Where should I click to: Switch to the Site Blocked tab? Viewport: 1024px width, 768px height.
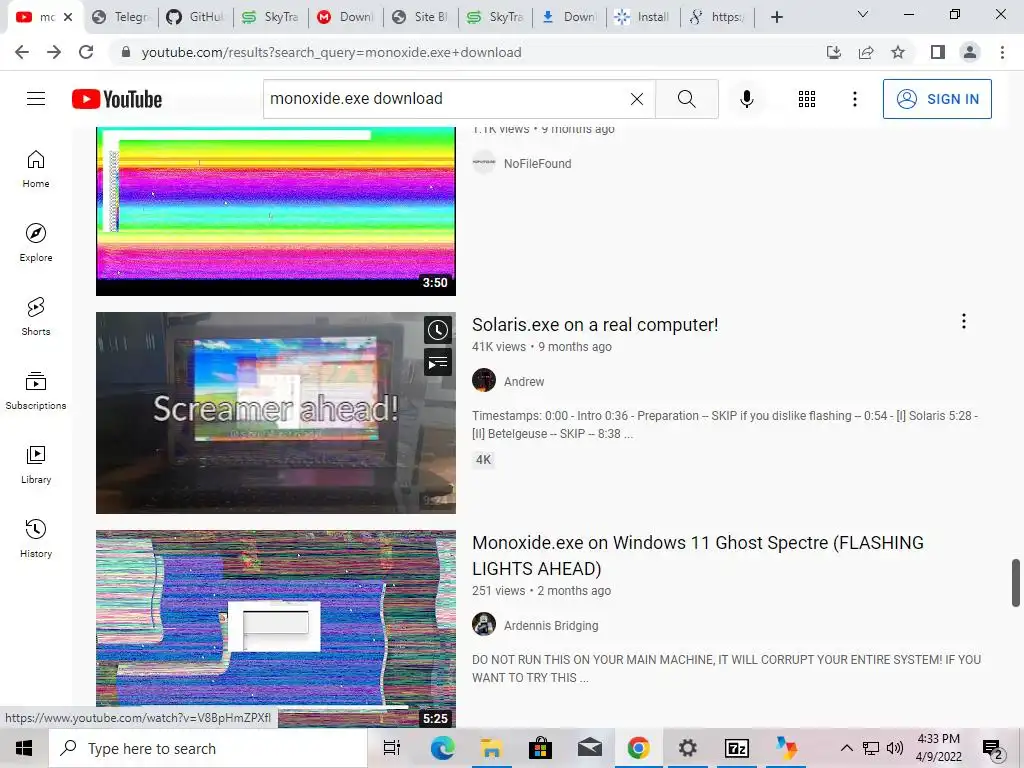click(x=421, y=17)
